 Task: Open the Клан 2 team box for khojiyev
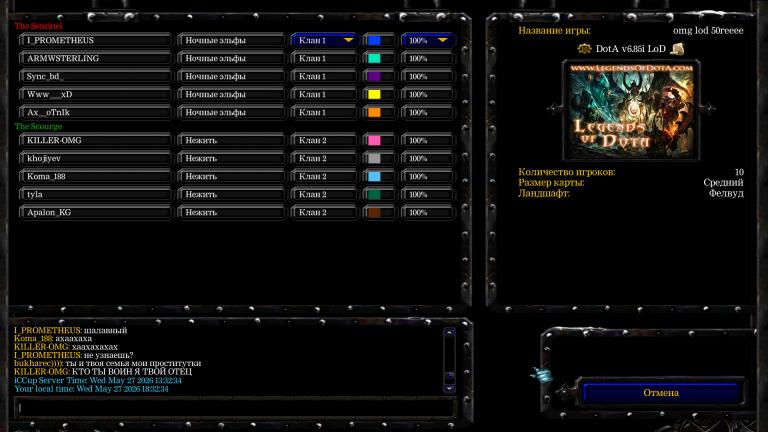coord(324,158)
